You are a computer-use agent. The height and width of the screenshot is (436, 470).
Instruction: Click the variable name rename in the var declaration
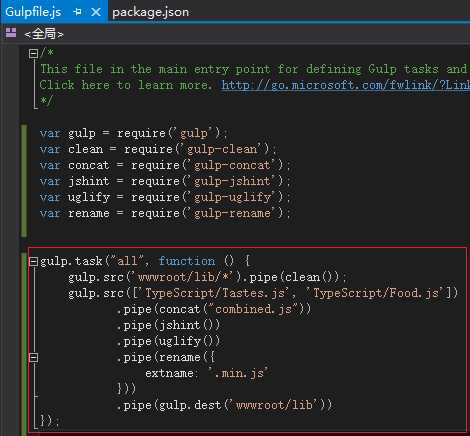(89, 213)
